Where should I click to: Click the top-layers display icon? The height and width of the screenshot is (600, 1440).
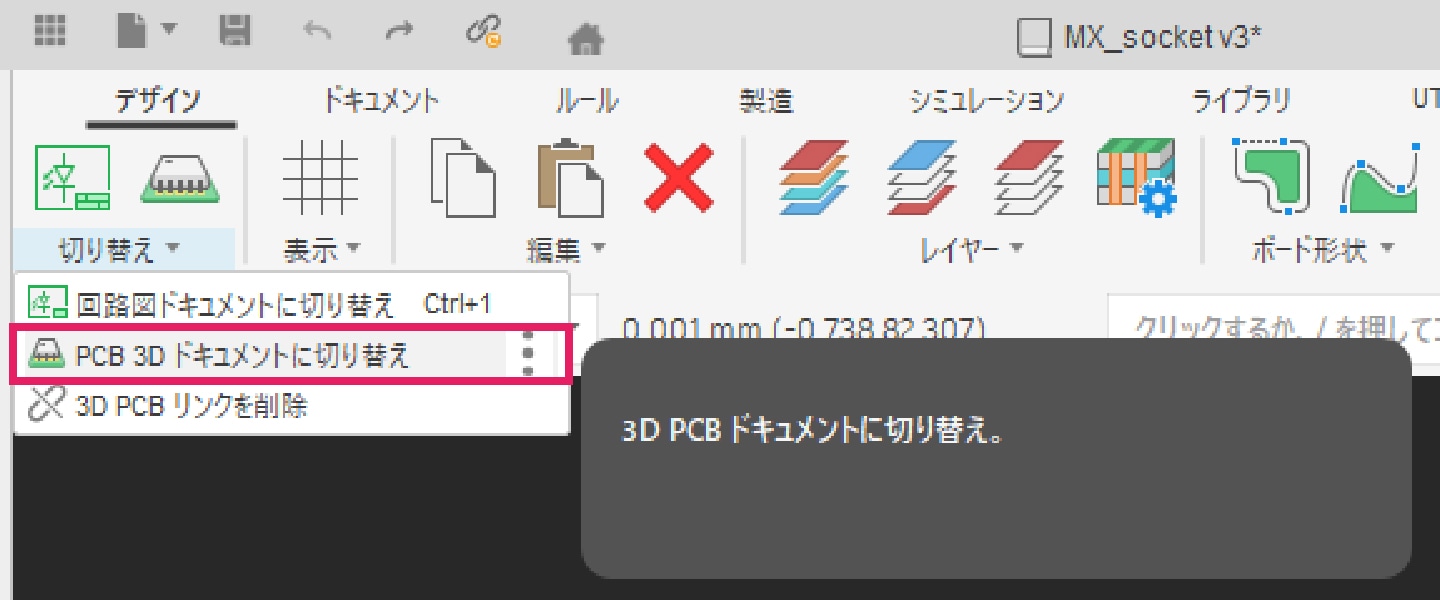(922, 178)
